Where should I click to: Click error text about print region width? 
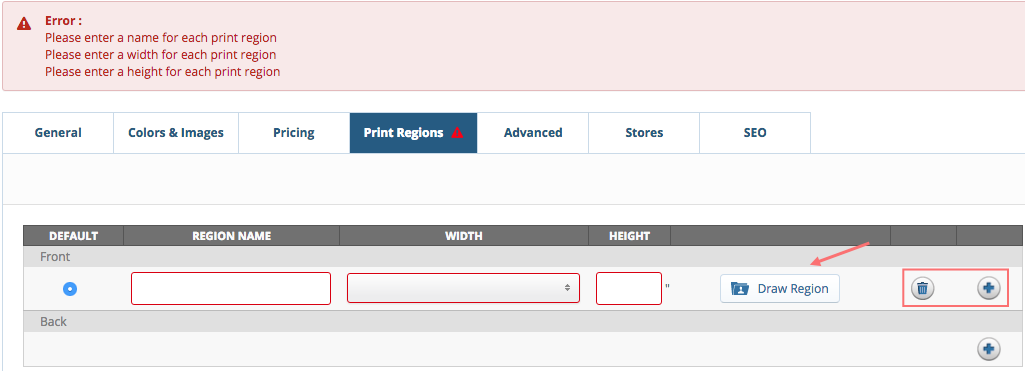click(x=161, y=55)
